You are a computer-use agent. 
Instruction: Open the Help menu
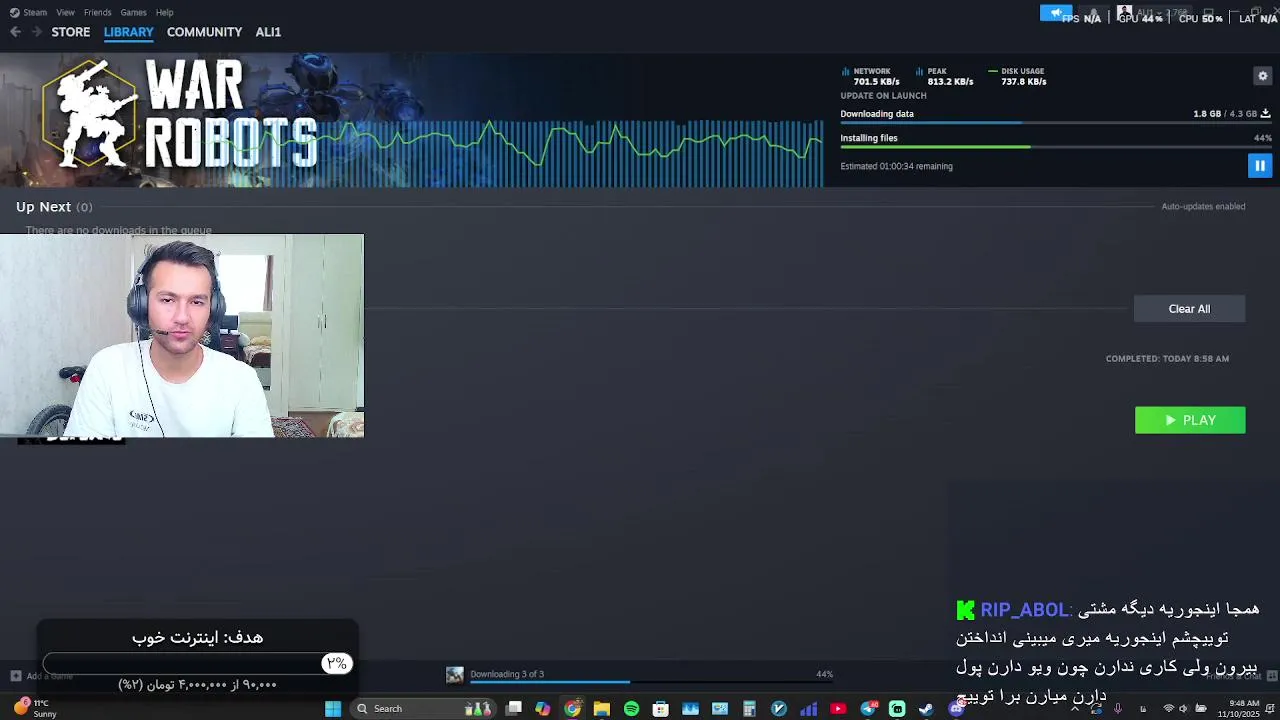click(x=165, y=12)
